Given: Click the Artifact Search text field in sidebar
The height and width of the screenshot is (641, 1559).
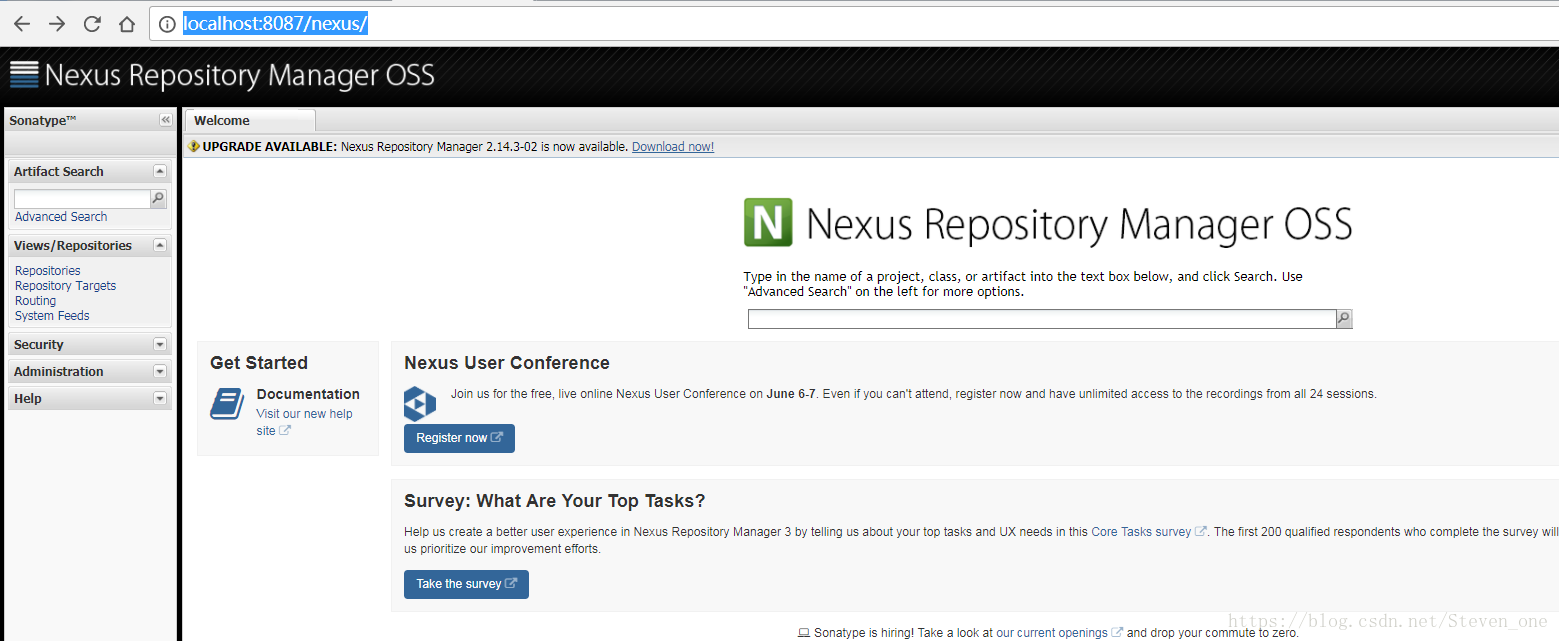Looking at the screenshot, I should [82, 199].
